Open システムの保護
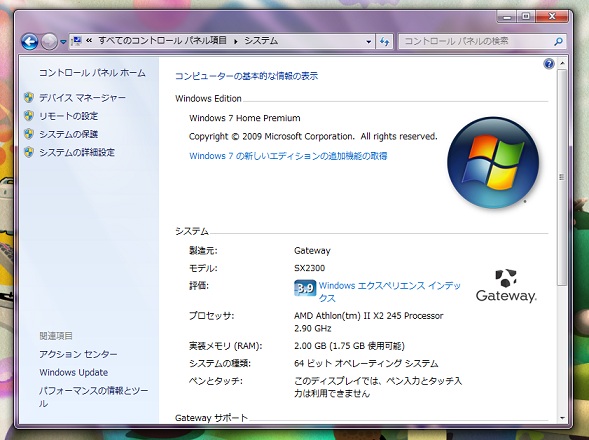This screenshot has width=589, height=440. [x=68, y=134]
